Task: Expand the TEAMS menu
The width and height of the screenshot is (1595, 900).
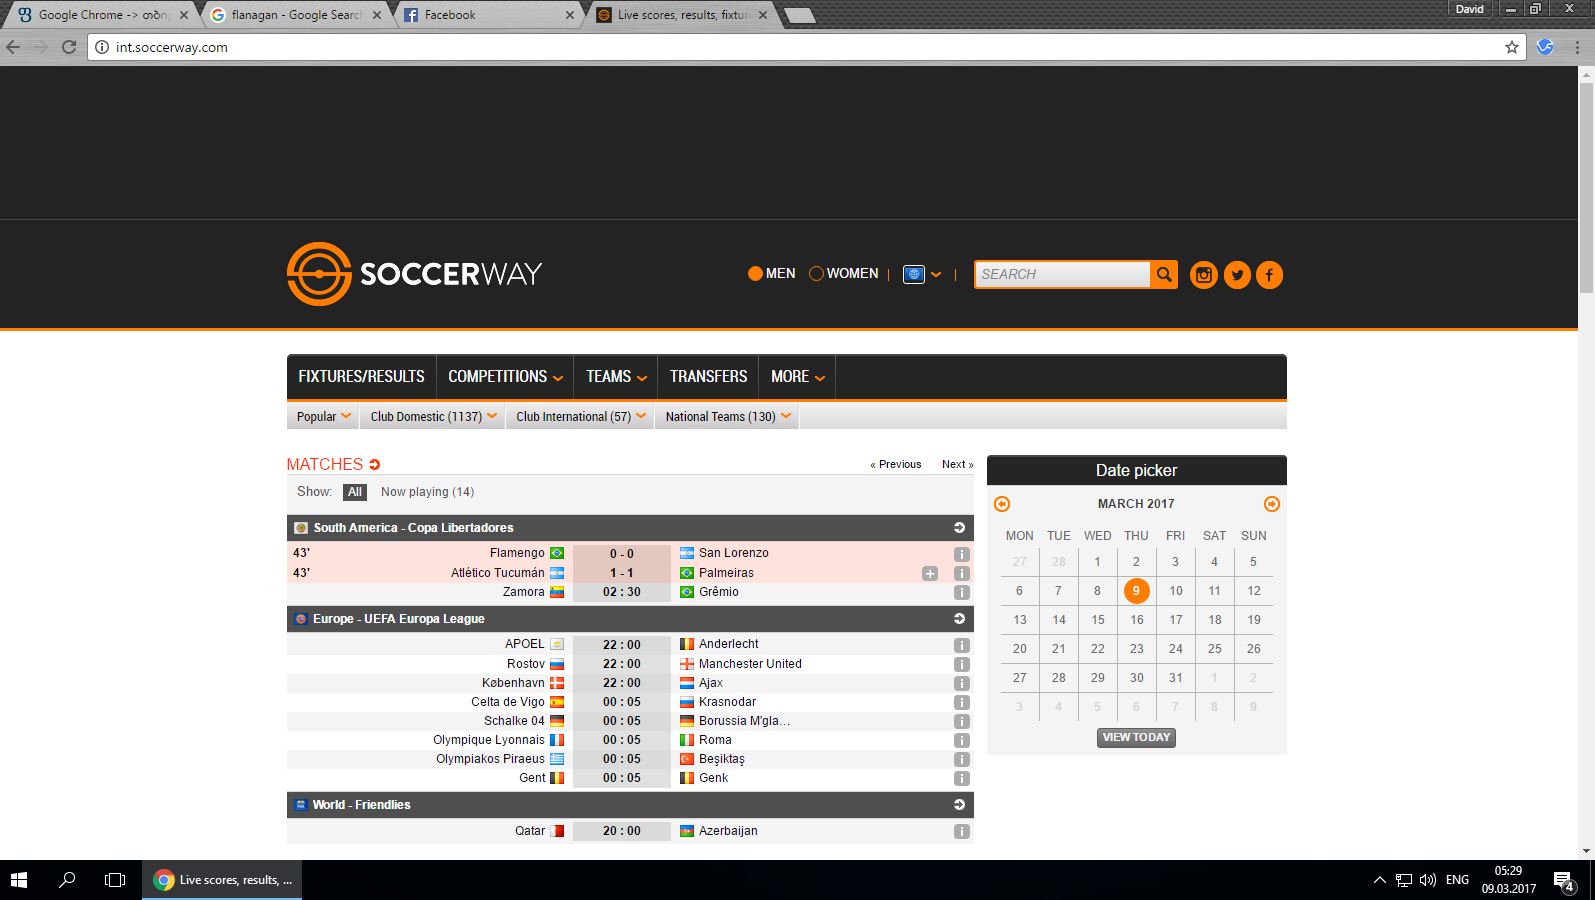Action: [616, 377]
